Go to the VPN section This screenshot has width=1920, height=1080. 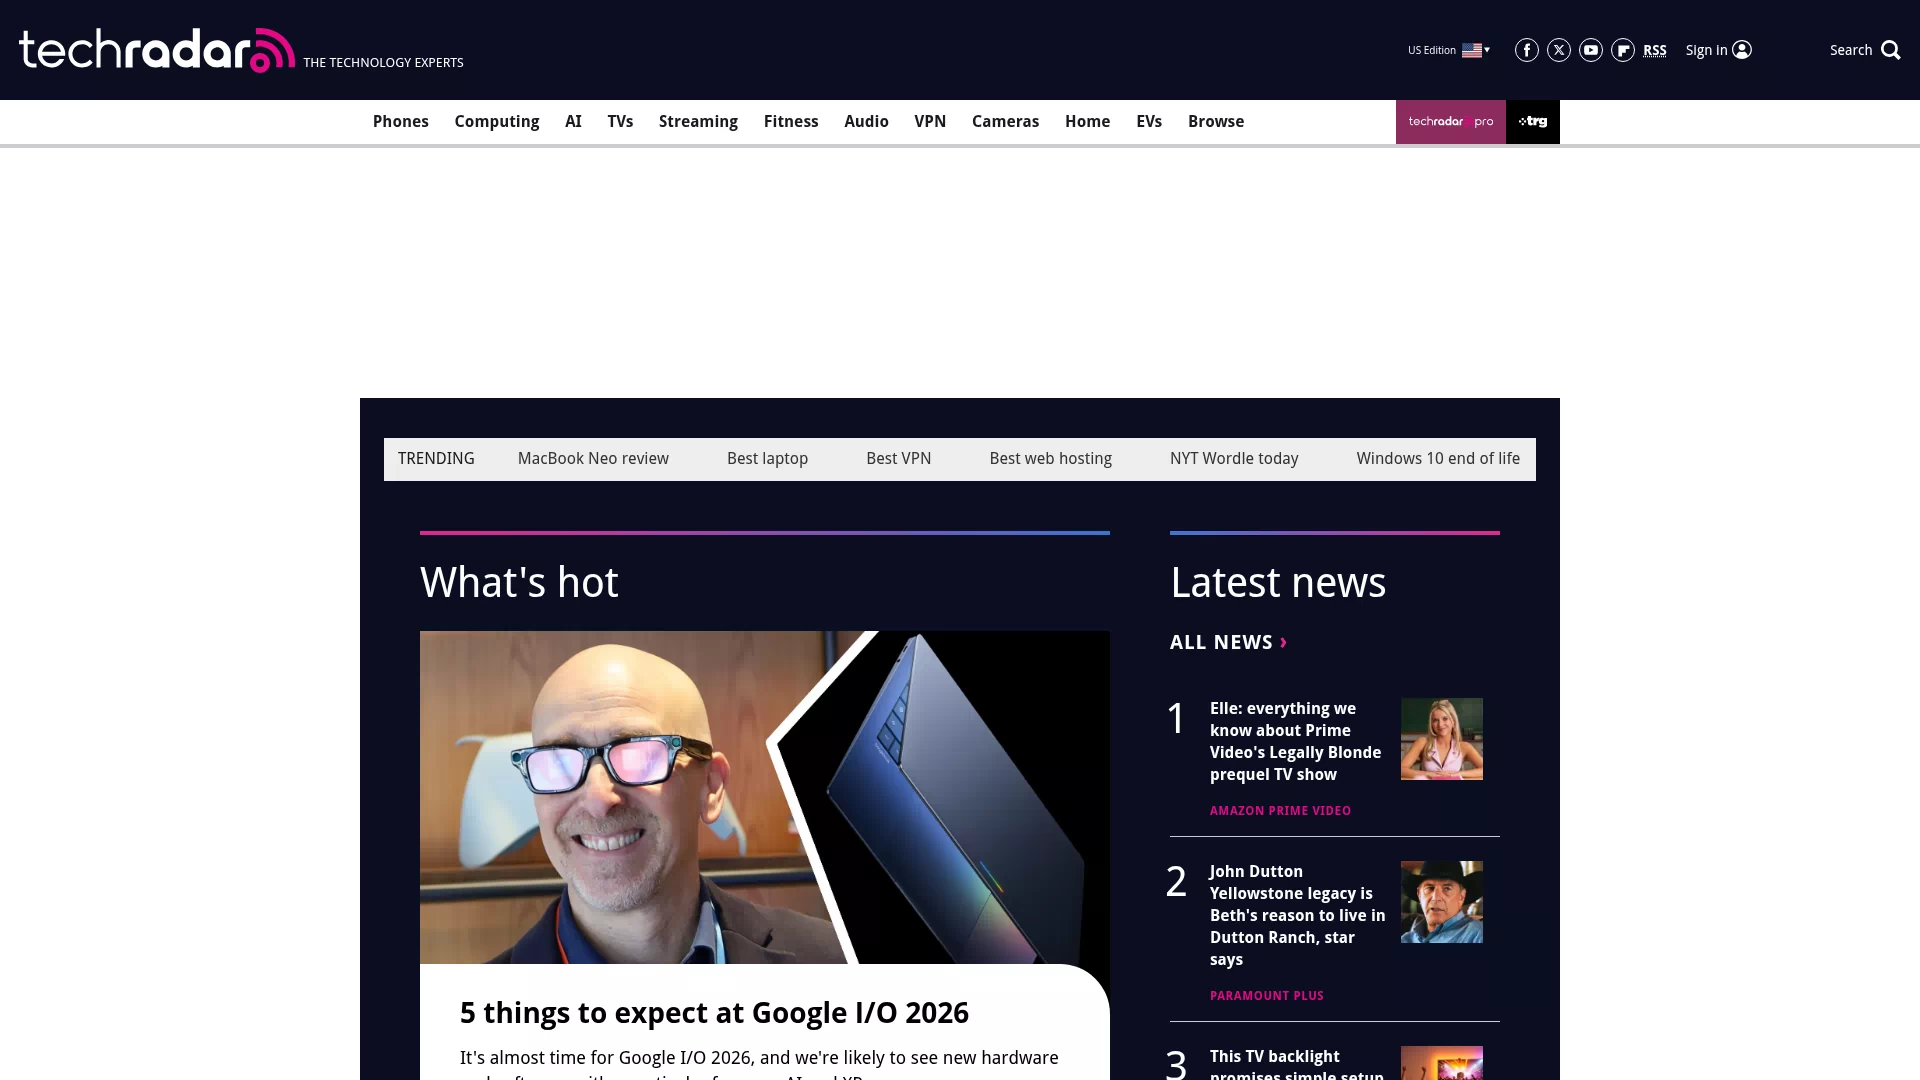click(930, 122)
